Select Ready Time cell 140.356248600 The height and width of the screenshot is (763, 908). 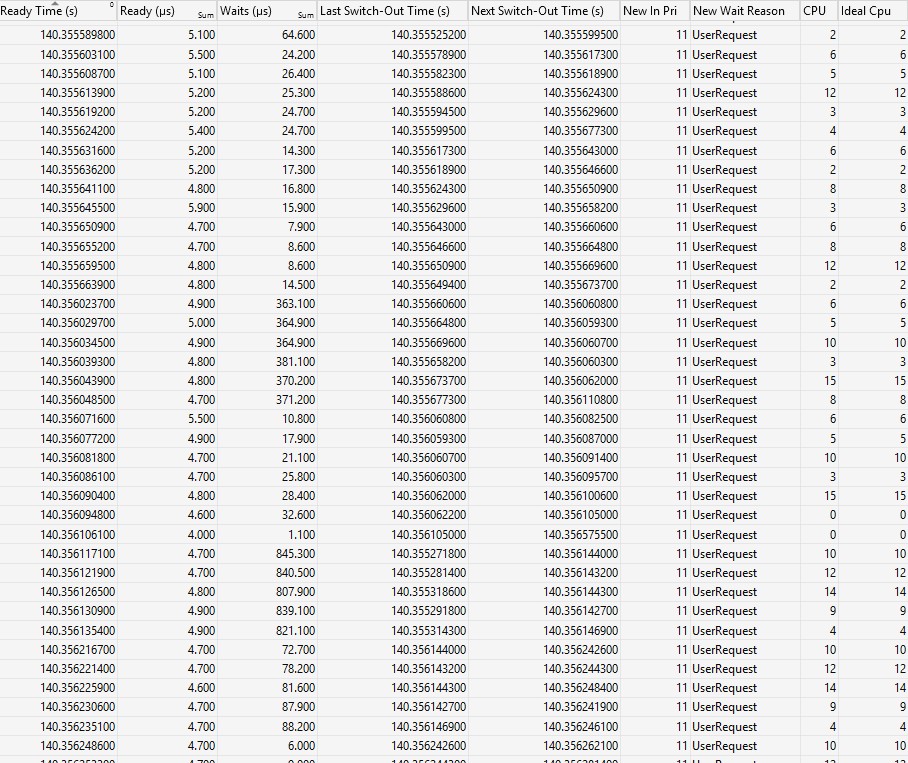point(78,746)
